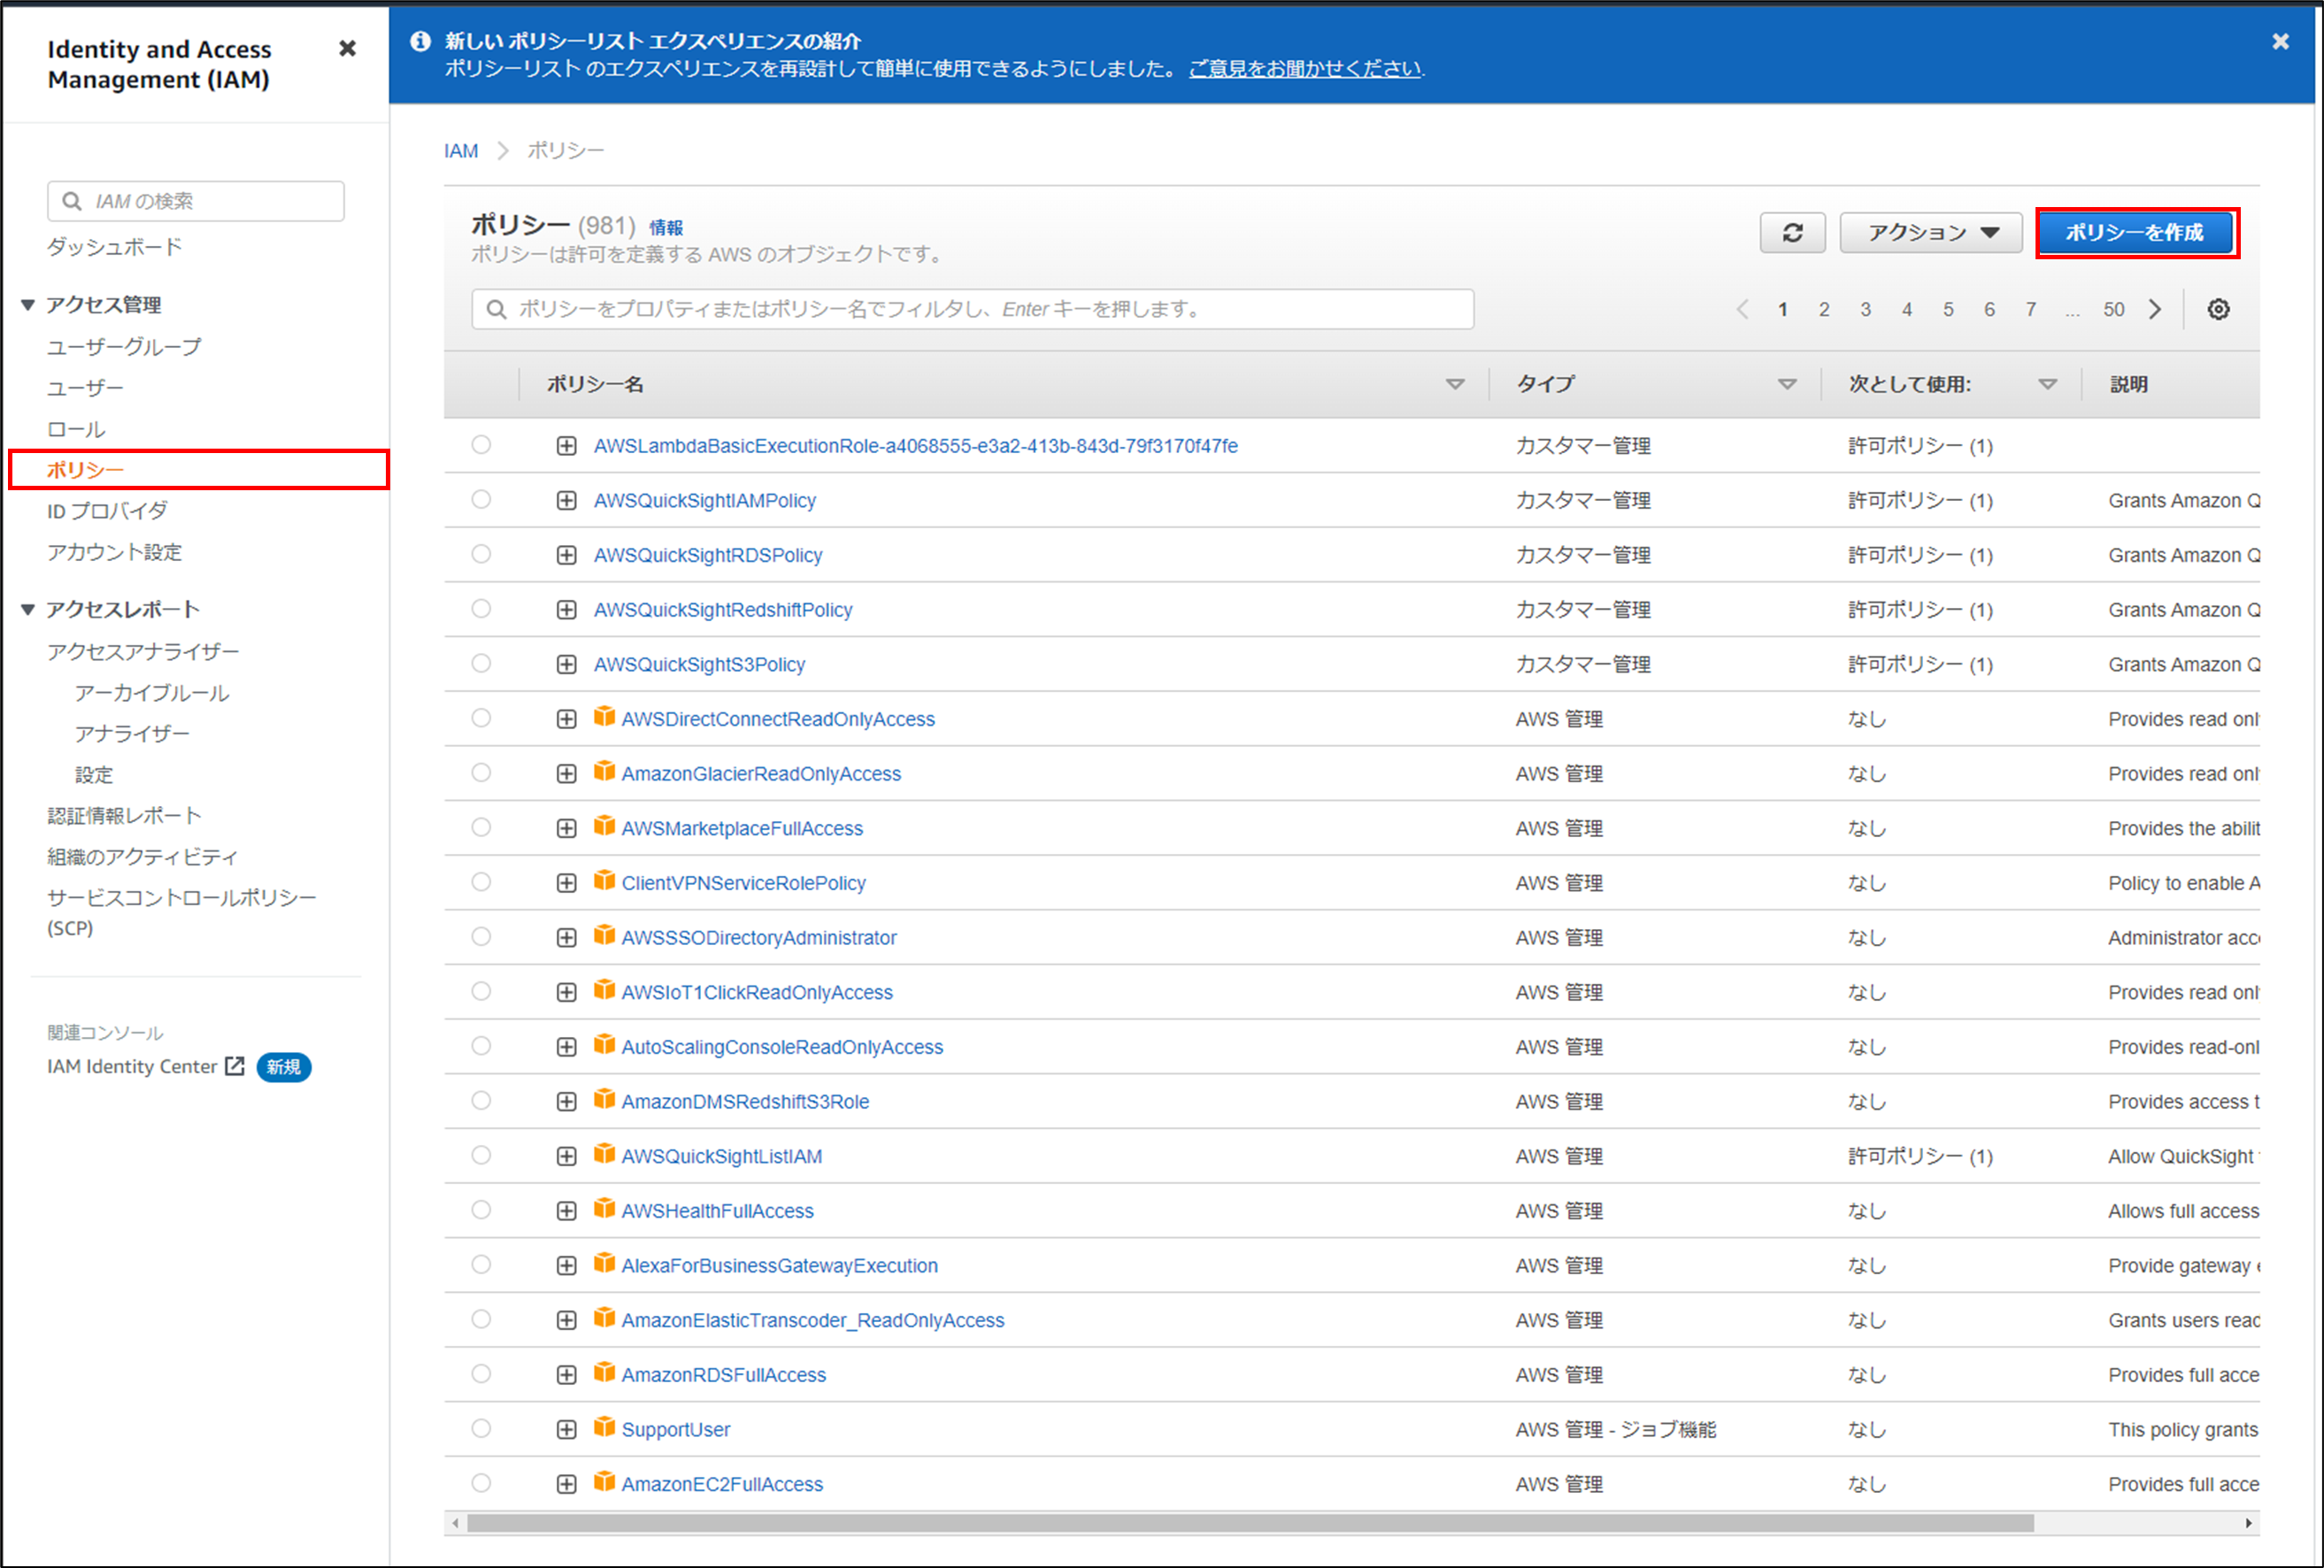Select the radio button for SupportUser
The height and width of the screenshot is (1568, 2324).
click(481, 1428)
